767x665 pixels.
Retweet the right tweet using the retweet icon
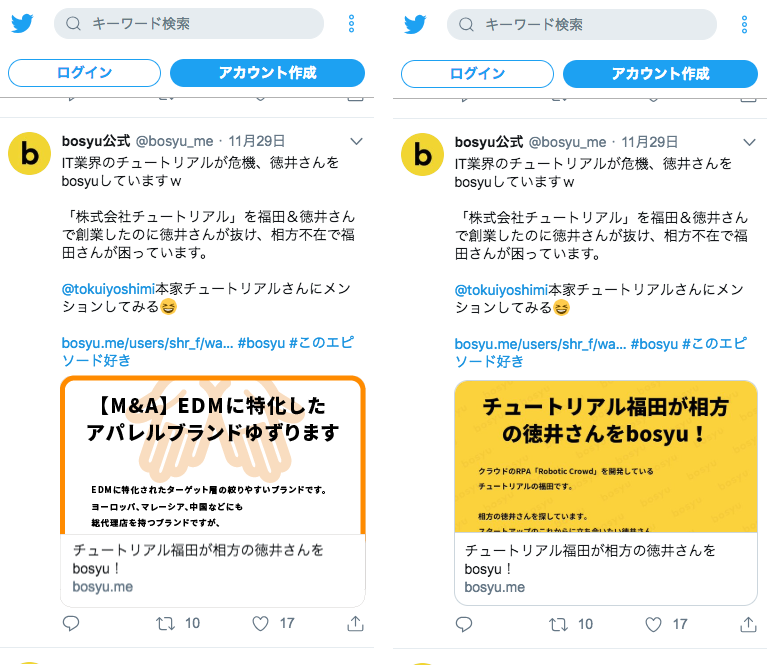(558, 624)
